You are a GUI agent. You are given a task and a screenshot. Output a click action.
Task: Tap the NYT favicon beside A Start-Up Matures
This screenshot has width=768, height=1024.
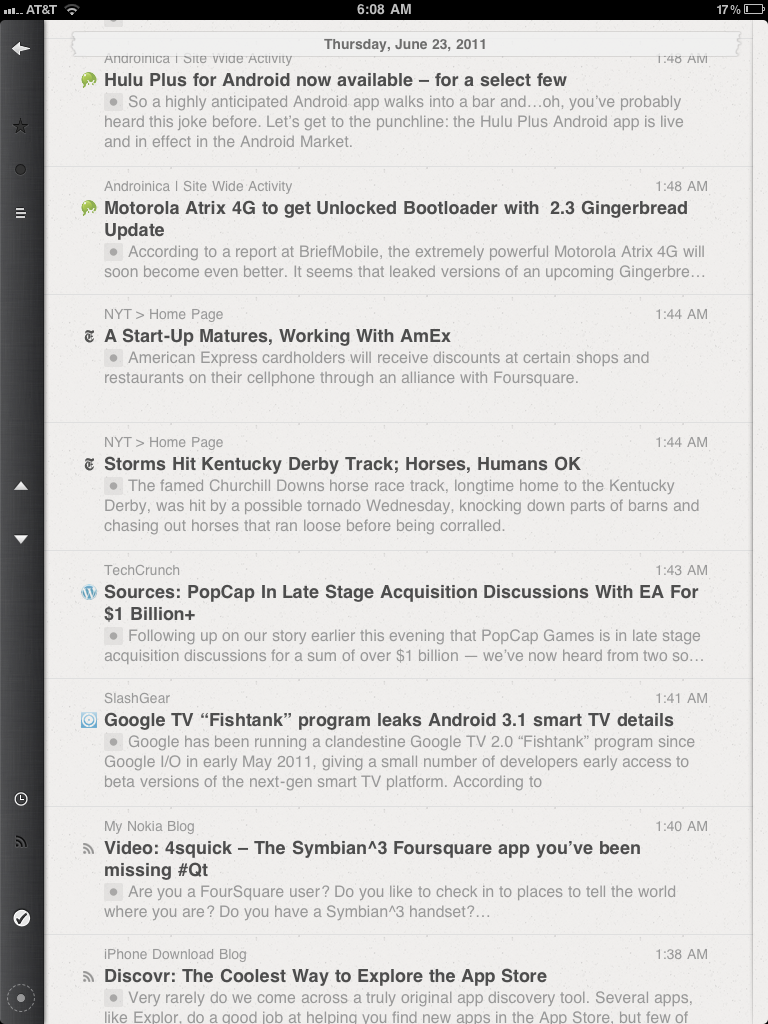point(89,336)
